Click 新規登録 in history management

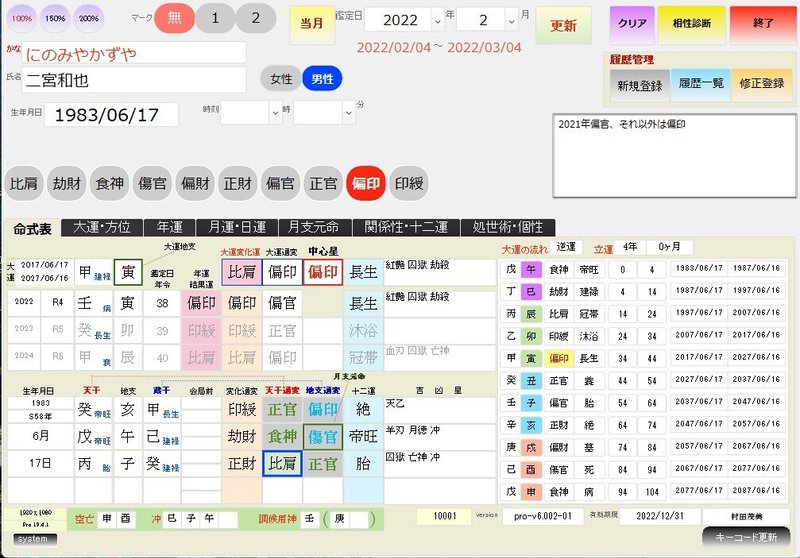(640, 85)
